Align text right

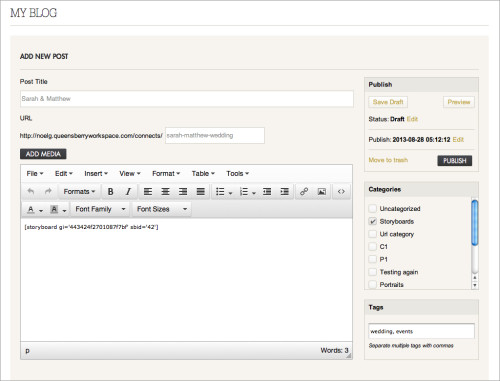tap(183, 192)
